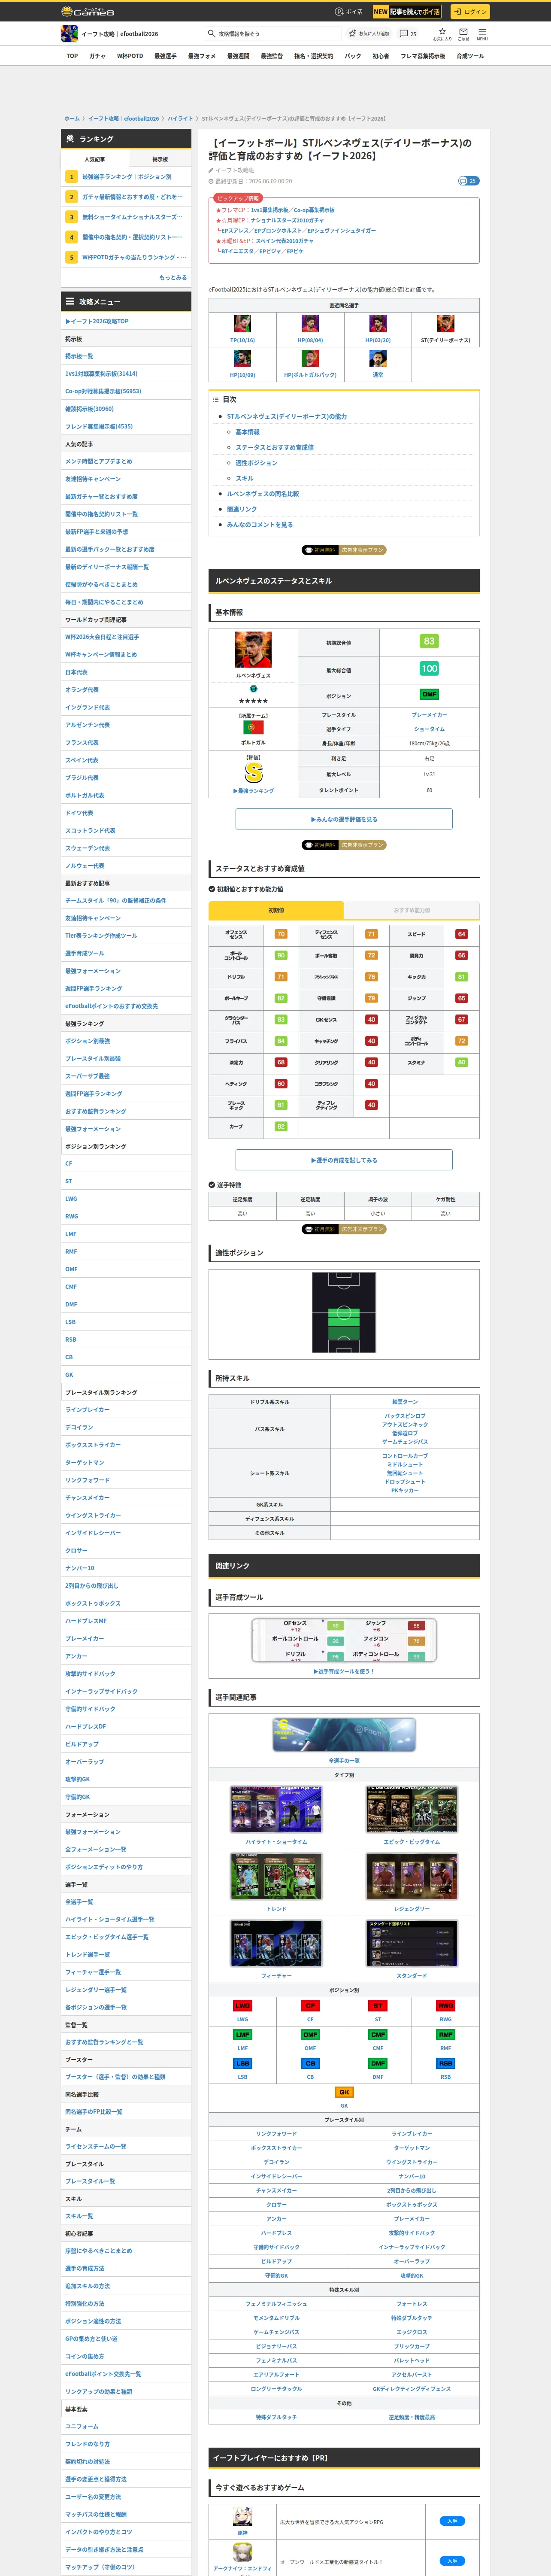Open the ご意見 mail icon
Viewport: 551px width, 2576px height.
[463, 34]
